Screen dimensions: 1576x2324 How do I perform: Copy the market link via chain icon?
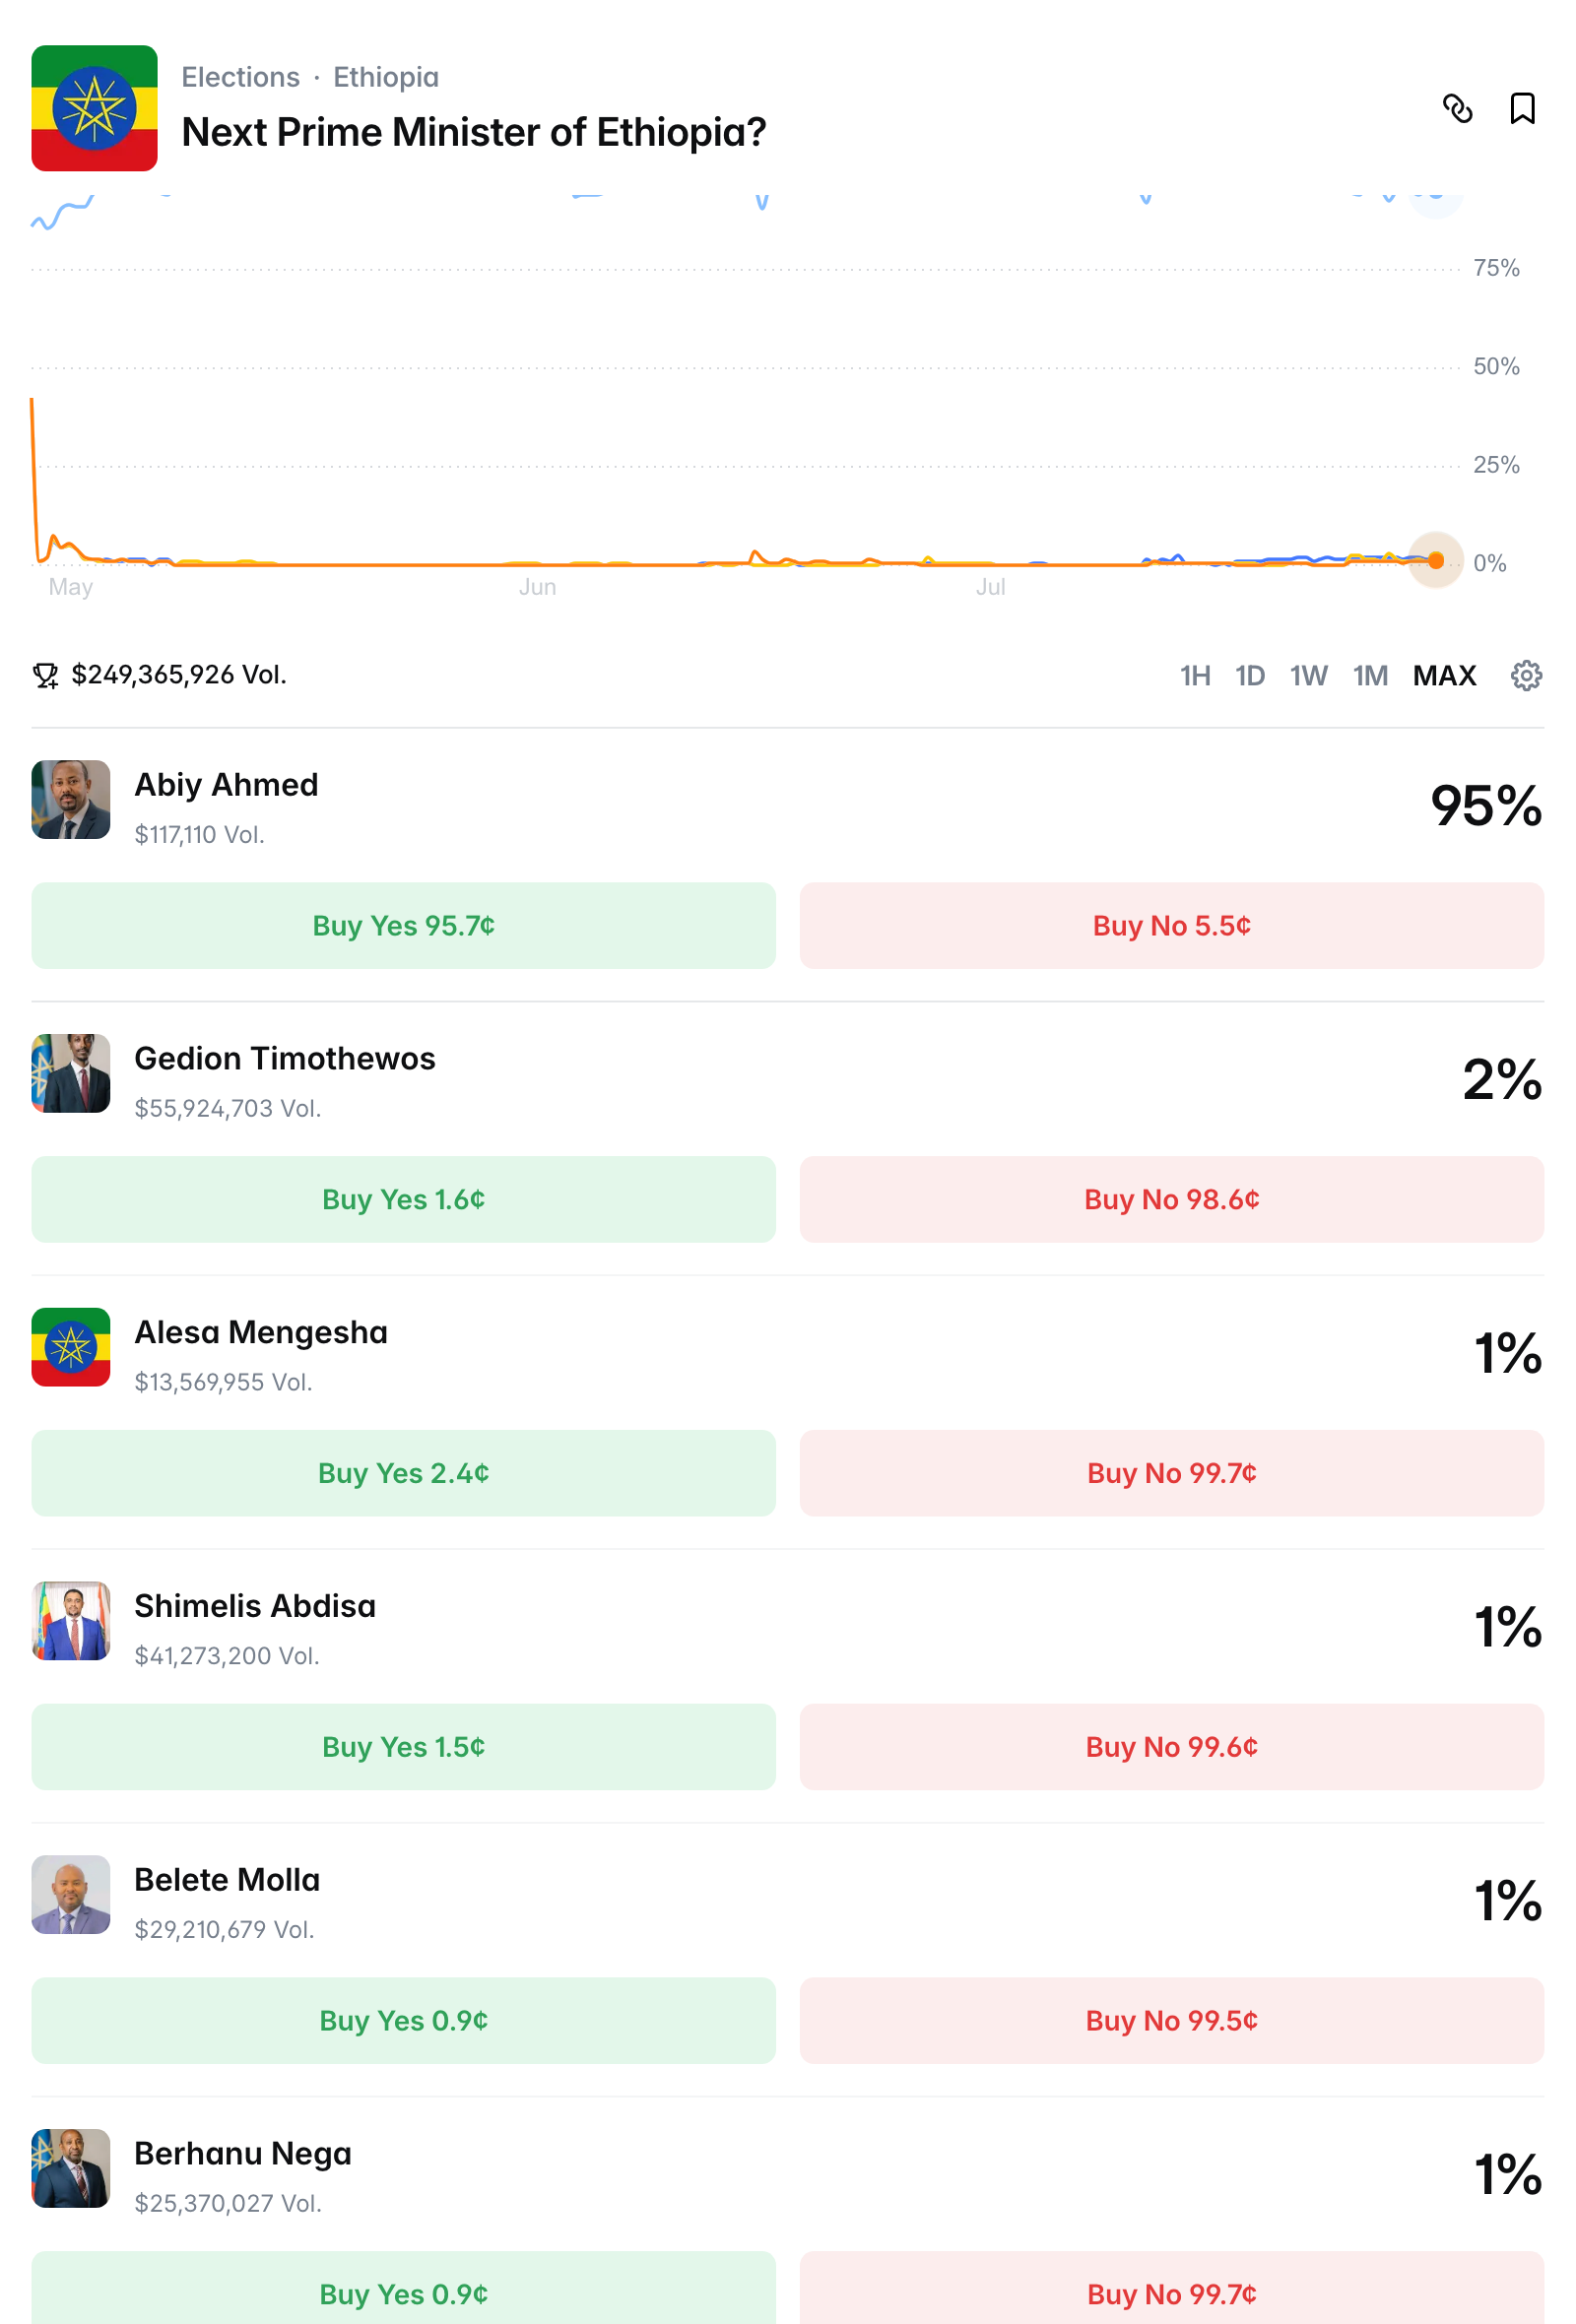coord(1457,108)
